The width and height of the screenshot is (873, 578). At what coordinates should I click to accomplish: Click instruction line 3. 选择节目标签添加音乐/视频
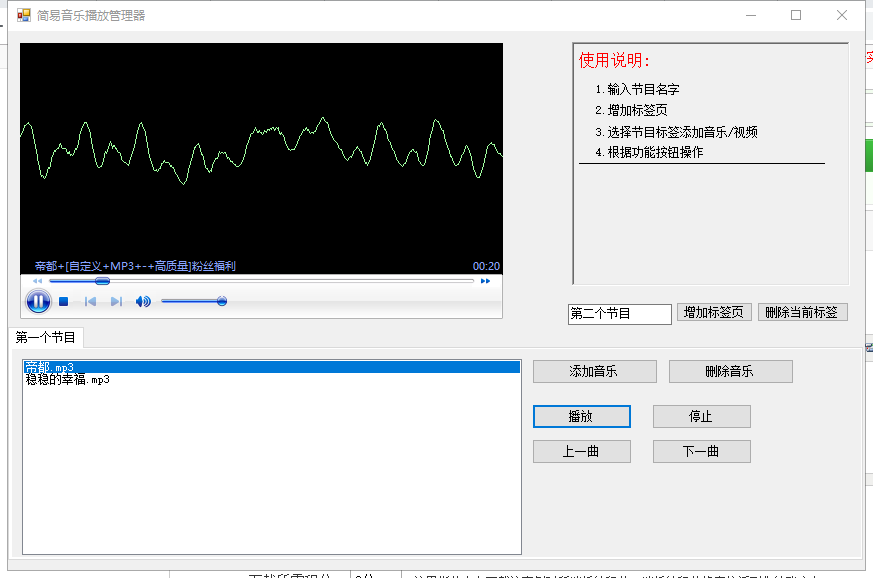click(676, 132)
